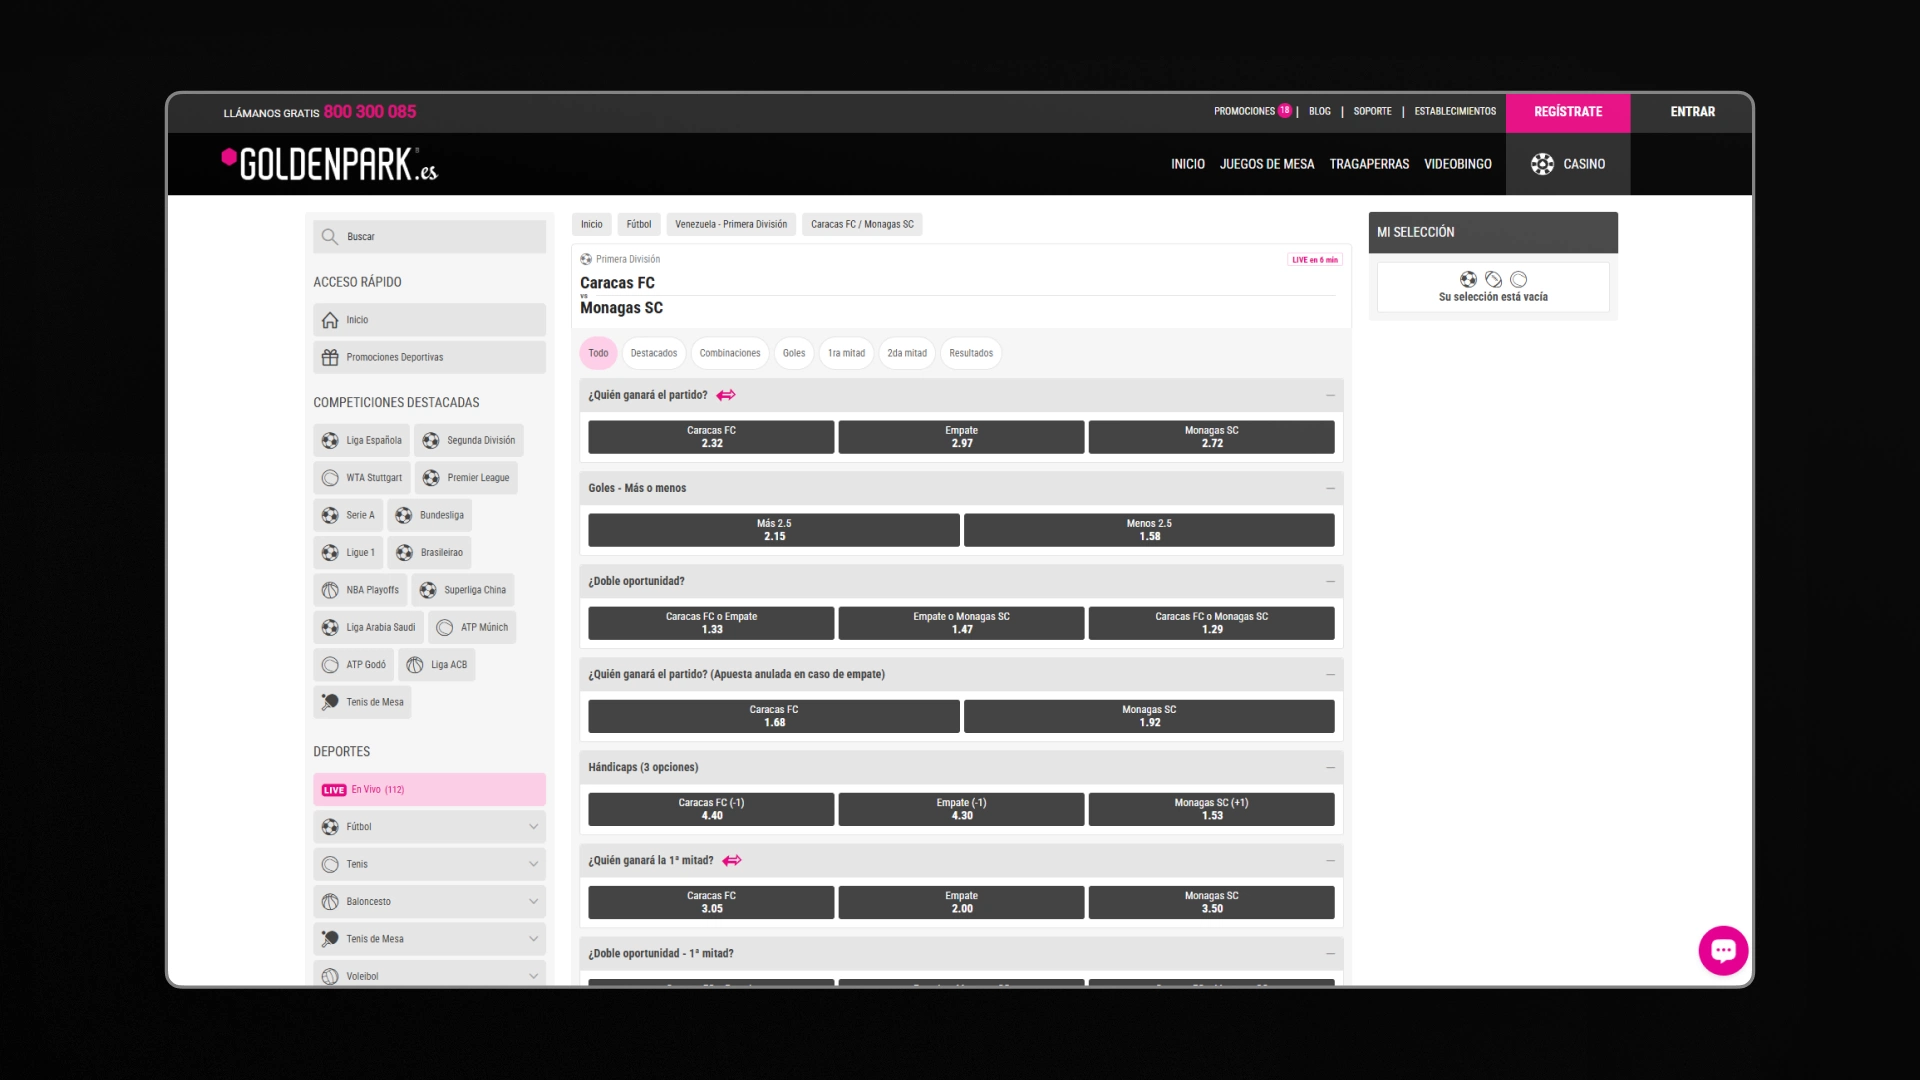Click the Serie A football icon
The image size is (1920, 1080).
coord(330,515)
